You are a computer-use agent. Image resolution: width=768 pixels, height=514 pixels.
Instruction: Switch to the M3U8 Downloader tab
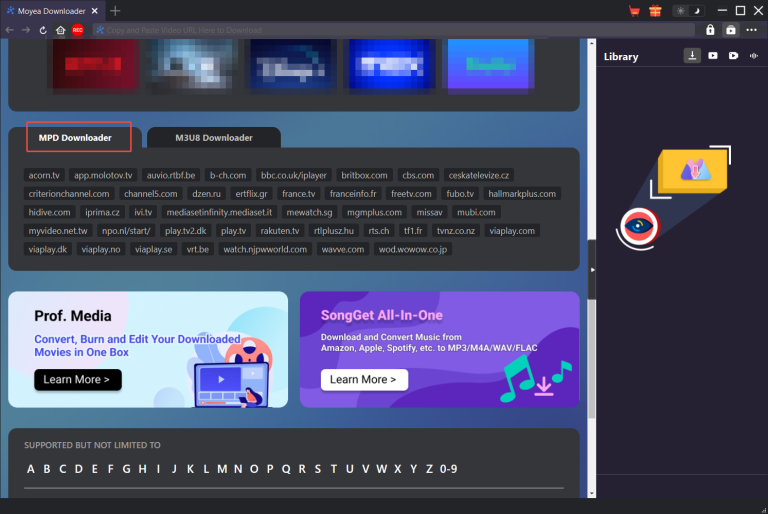(x=214, y=138)
